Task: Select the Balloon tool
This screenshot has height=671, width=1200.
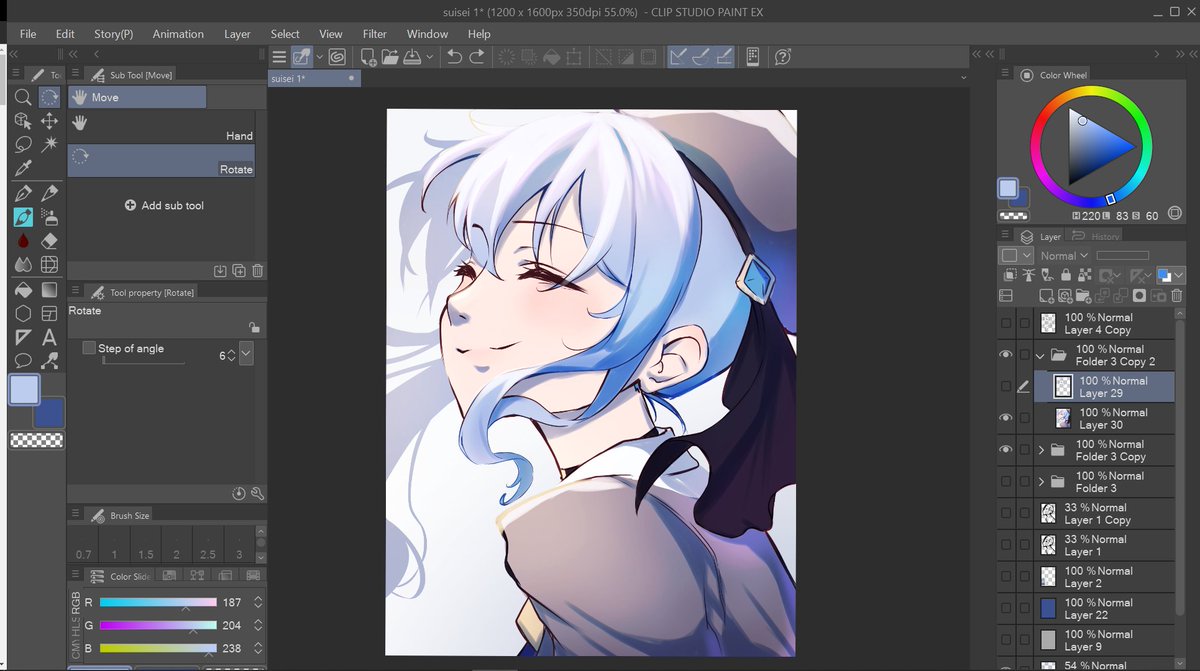Action: pyautogui.click(x=23, y=361)
